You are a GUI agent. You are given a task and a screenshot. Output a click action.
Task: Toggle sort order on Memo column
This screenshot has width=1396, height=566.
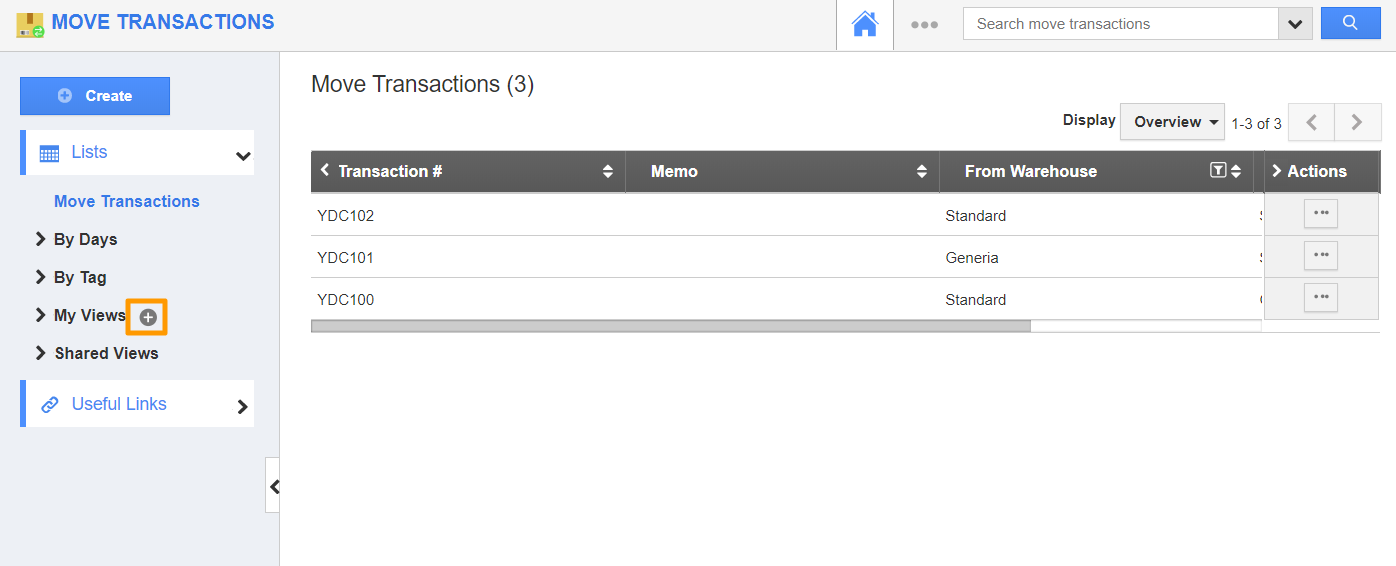tap(921, 172)
